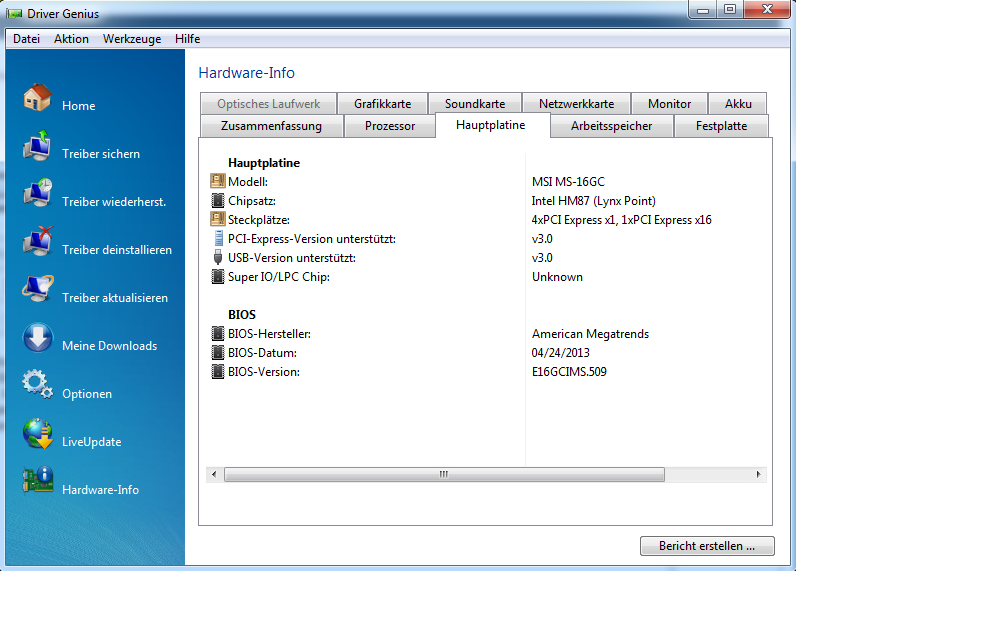Switch to the Soundkarte tab
This screenshot has width=1008, height=630.
[475, 104]
